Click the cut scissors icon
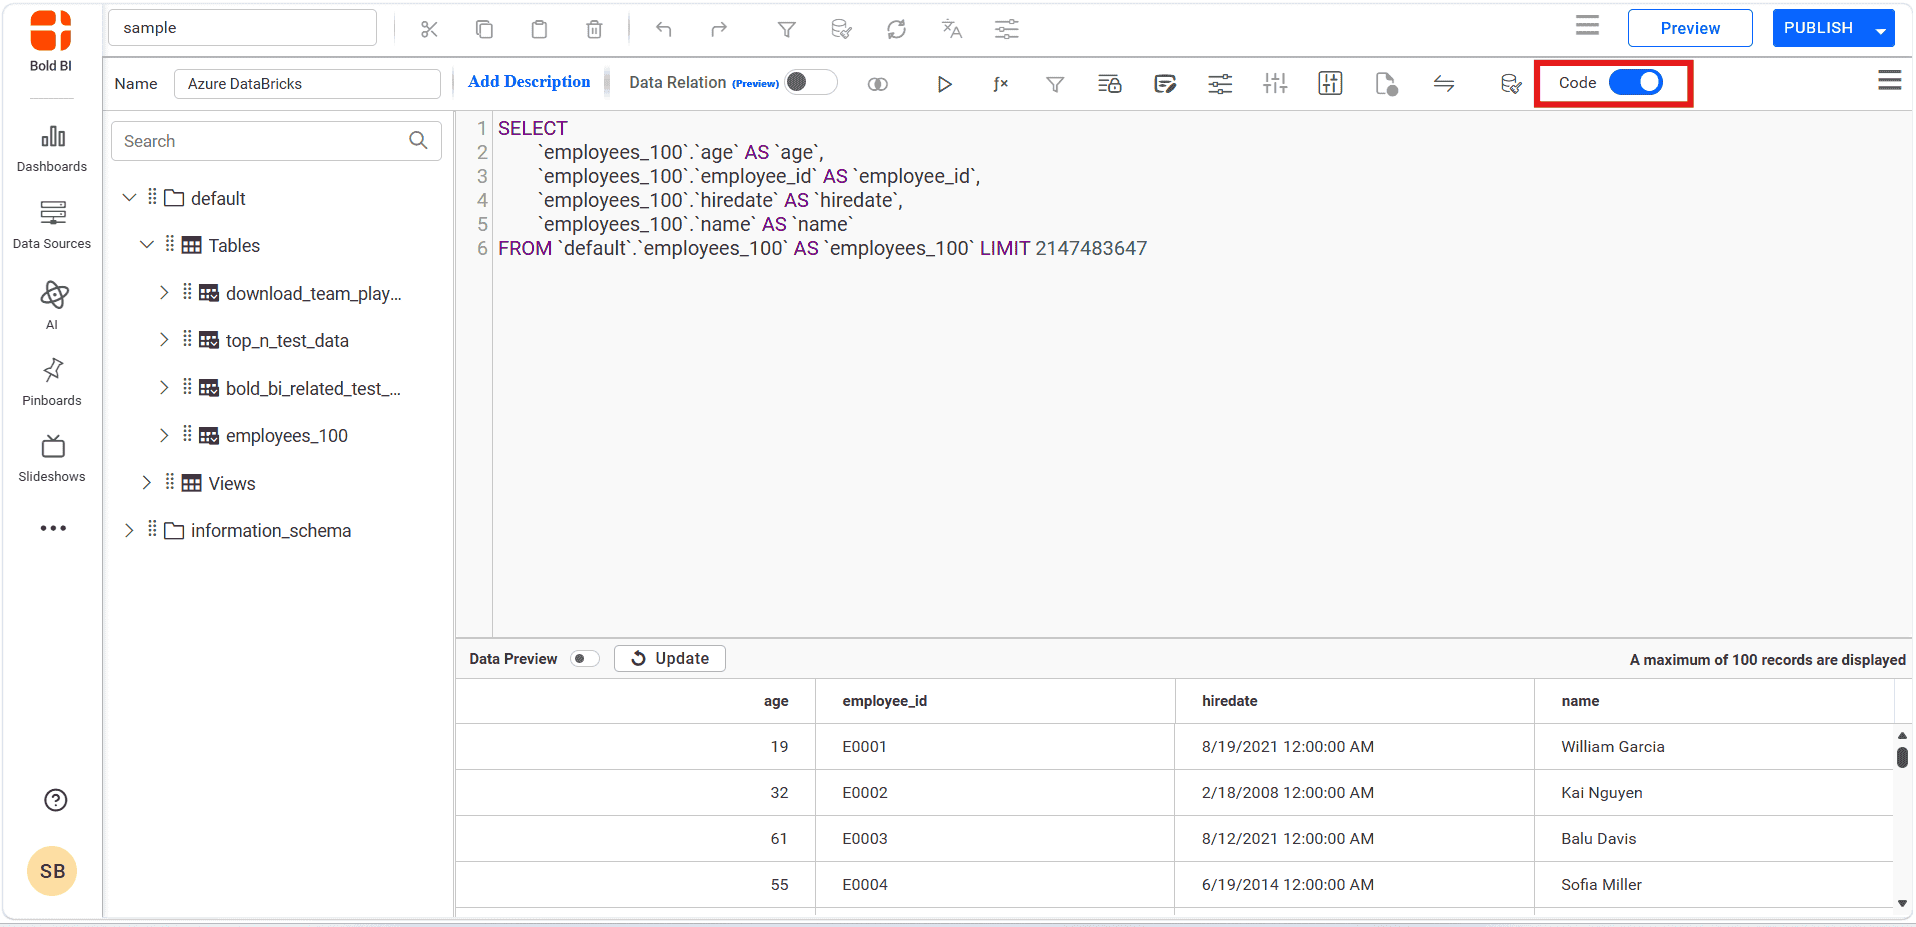The height and width of the screenshot is (927, 1916). coord(429,29)
